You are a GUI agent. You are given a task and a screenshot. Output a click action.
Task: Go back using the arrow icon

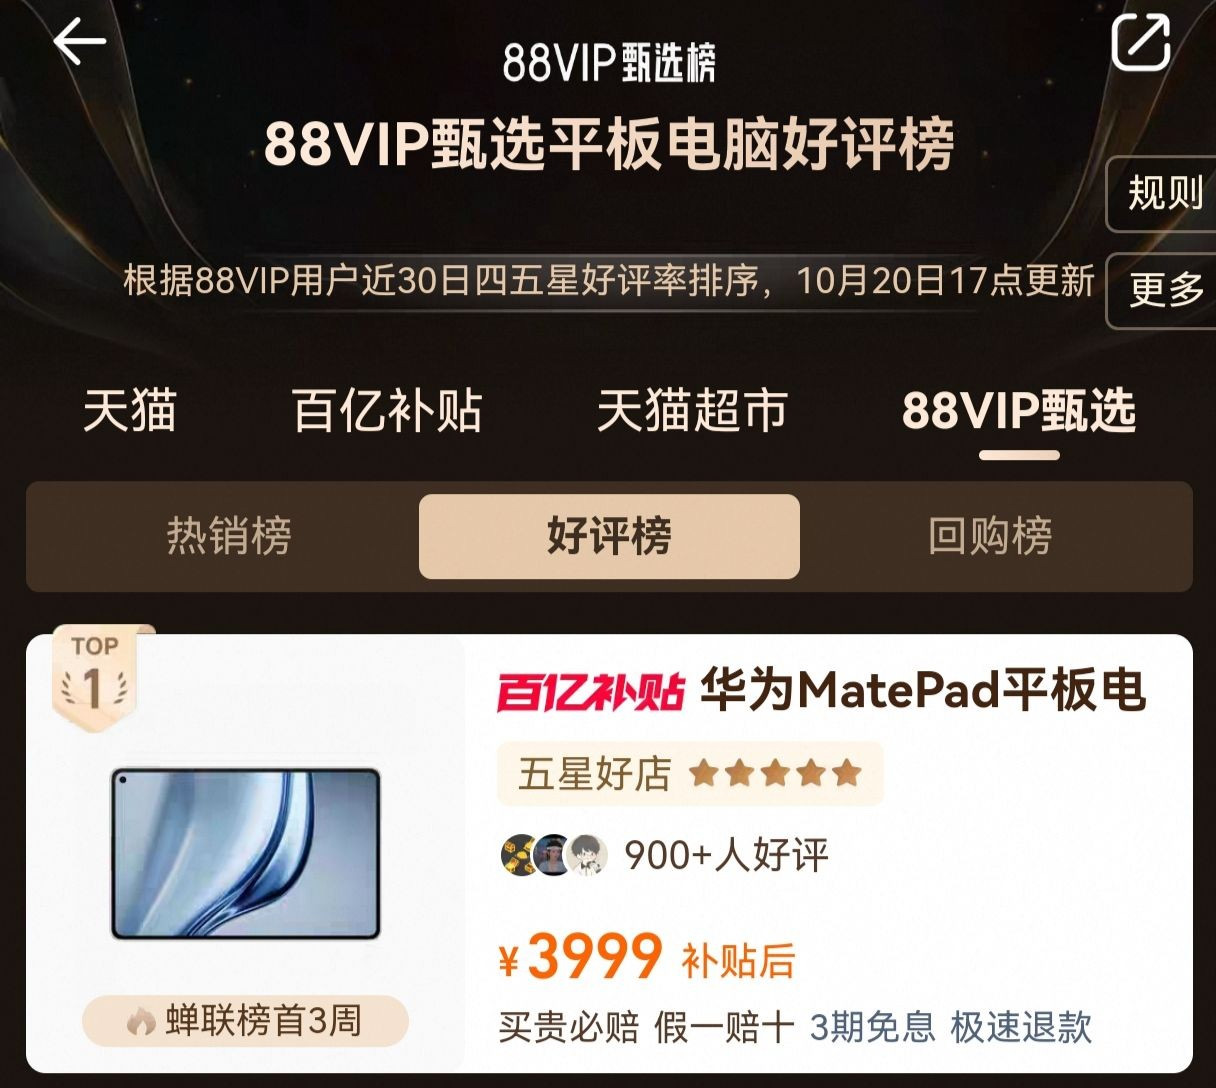pyautogui.click(x=79, y=42)
